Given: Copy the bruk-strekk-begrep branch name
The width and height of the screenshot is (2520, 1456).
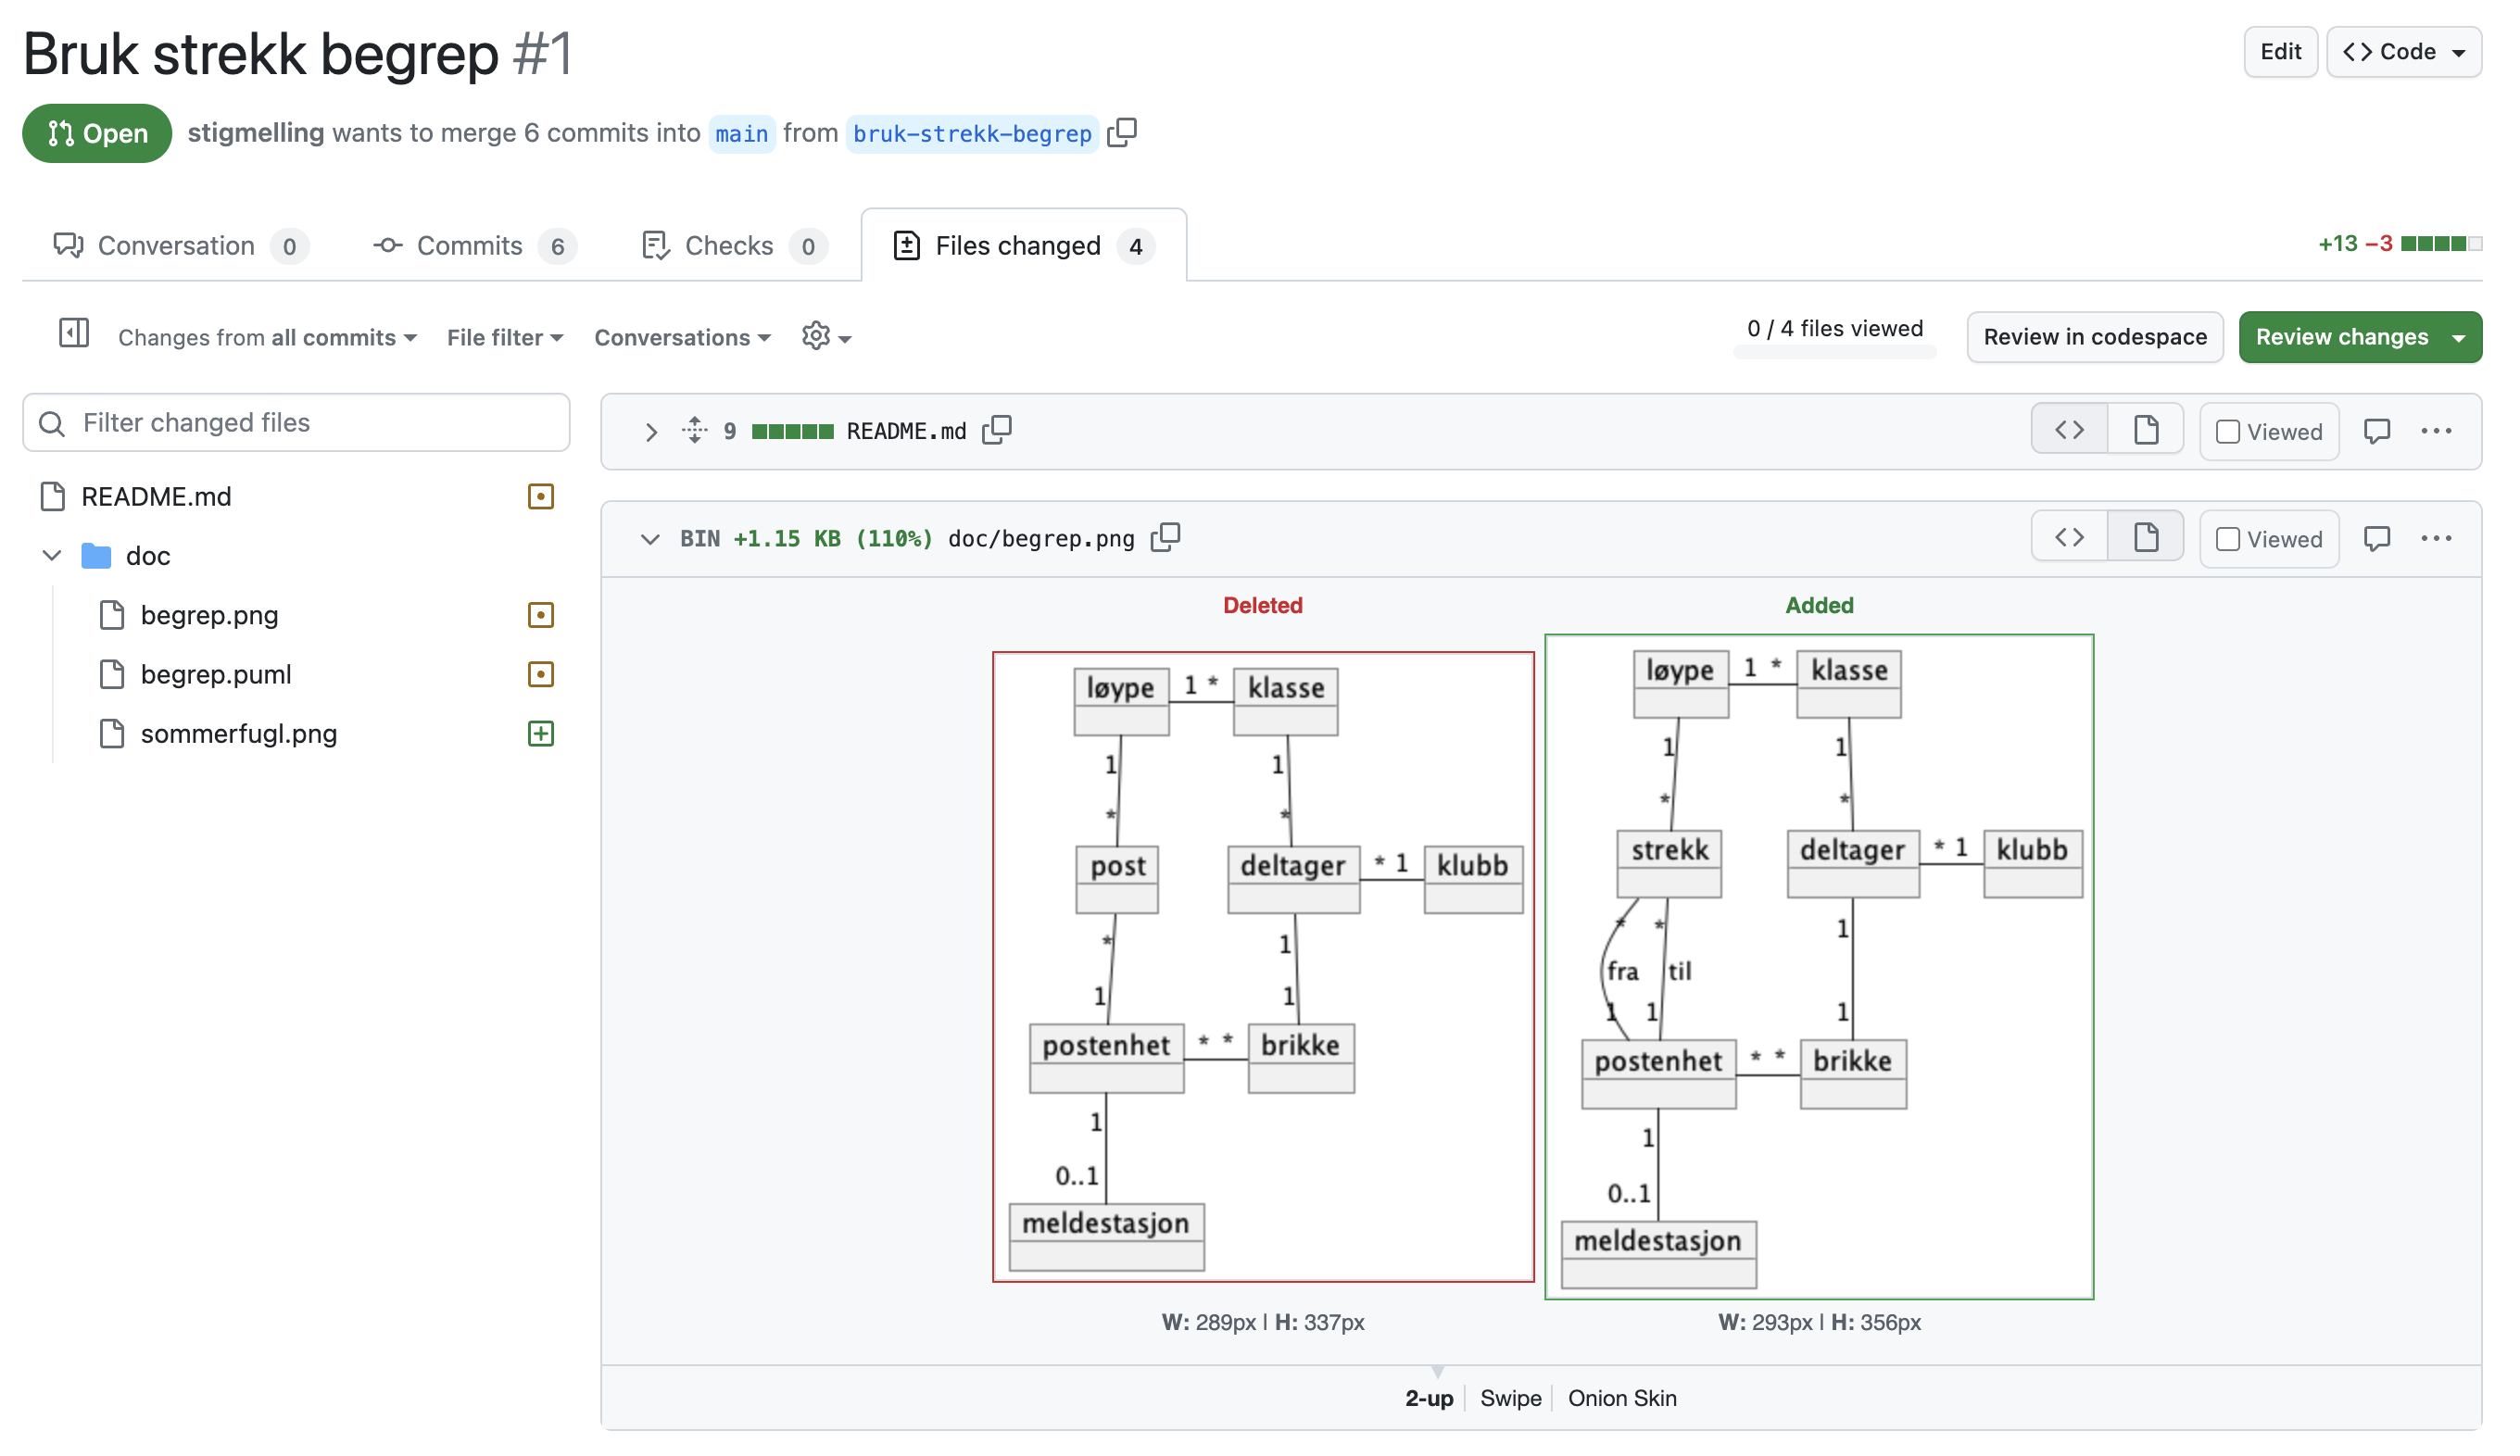Looking at the screenshot, I should 1122,133.
